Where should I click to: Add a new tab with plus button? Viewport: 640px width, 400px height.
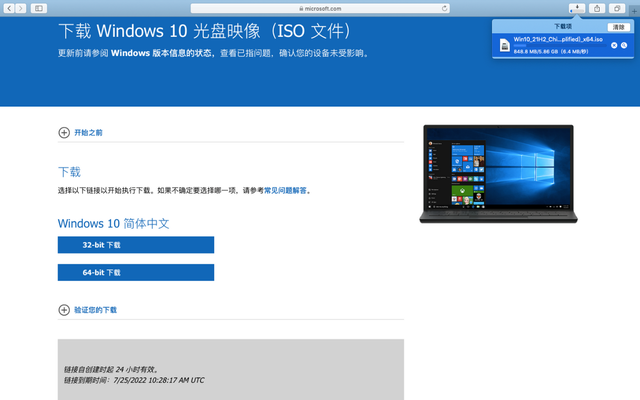point(634,11)
